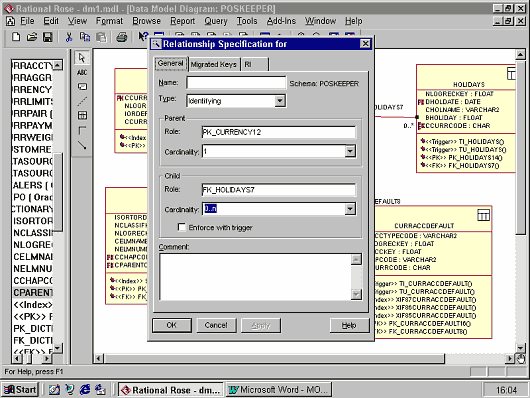Click the Child Role field FK_HOLIDAYS7
530x398 pixels.
tap(279, 190)
